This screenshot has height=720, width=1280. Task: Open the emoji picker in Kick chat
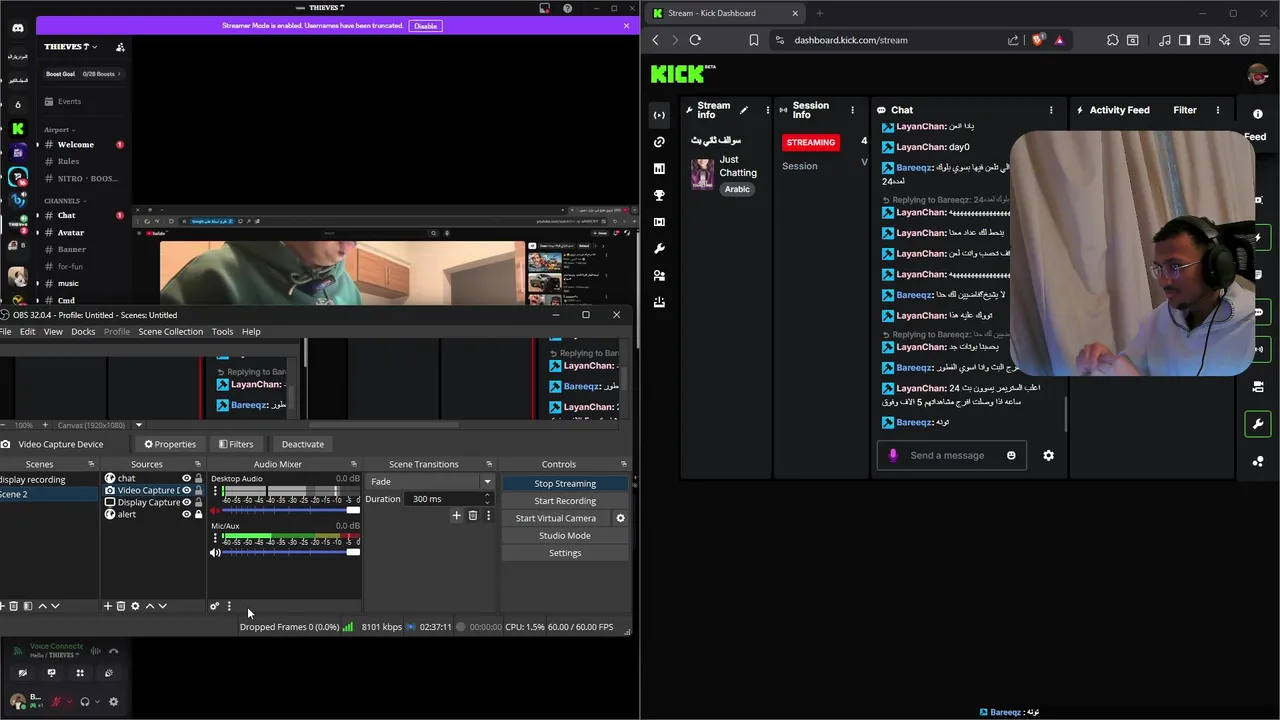[1011, 455]
